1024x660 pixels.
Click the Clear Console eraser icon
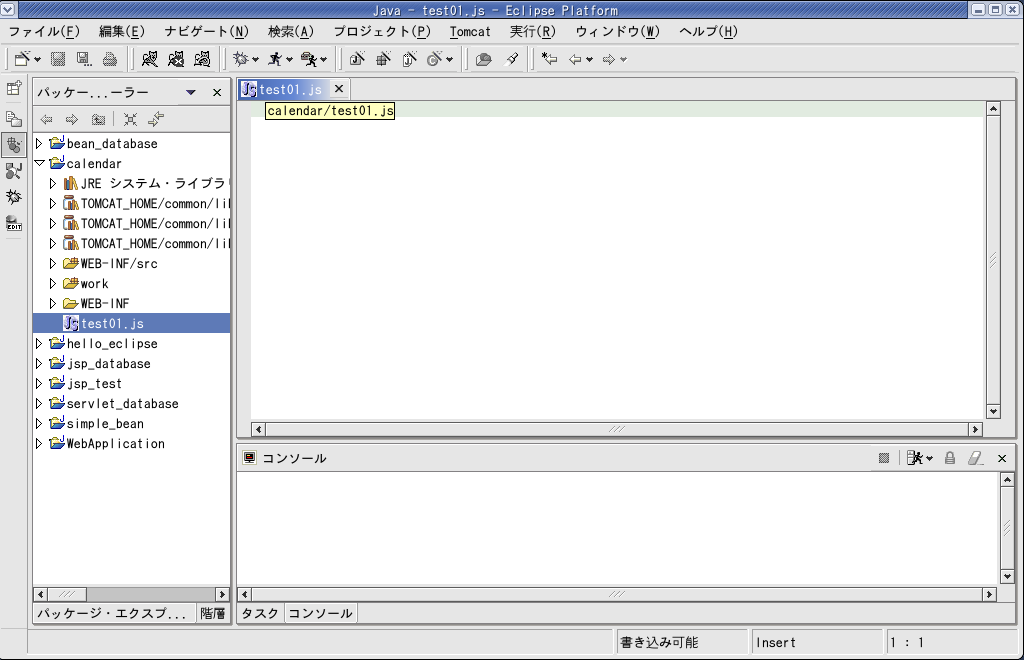pyautogui.click(x=975, y=458)
